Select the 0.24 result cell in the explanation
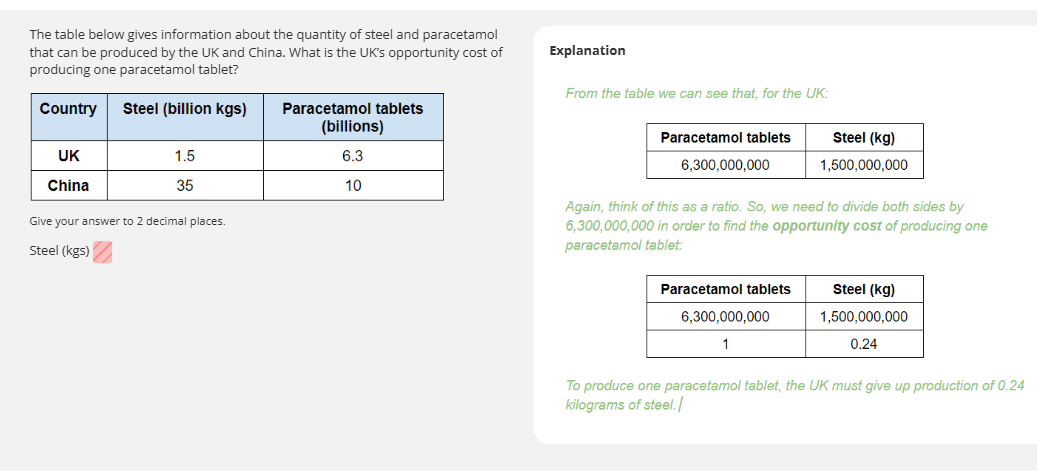1037x471 pixels. [864, 344]
